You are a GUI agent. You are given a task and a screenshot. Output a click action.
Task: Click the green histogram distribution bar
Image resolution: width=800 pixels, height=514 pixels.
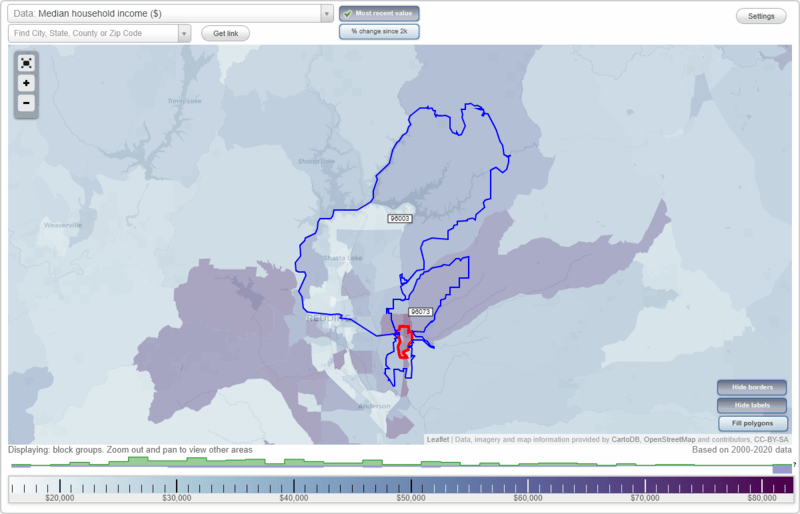[401, 462]
